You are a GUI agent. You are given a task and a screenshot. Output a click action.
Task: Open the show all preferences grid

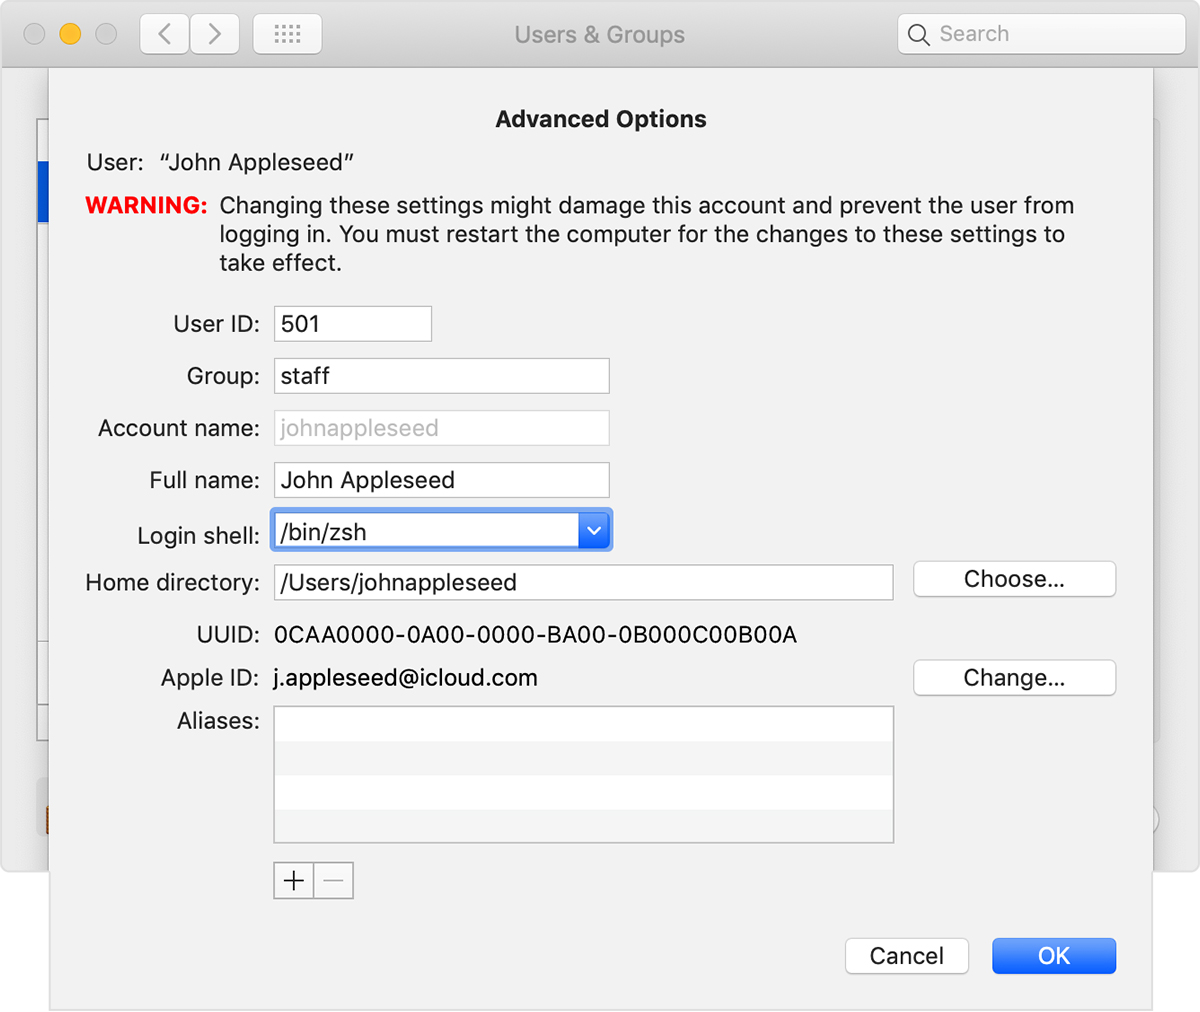coord(287,34)
